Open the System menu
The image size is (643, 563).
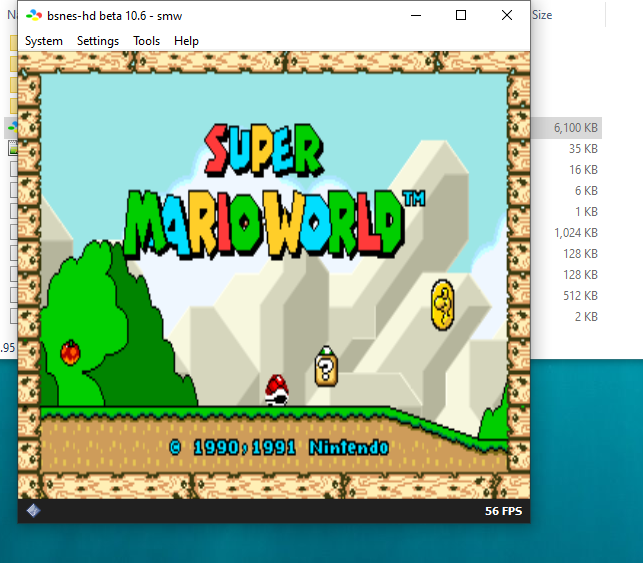43,41
